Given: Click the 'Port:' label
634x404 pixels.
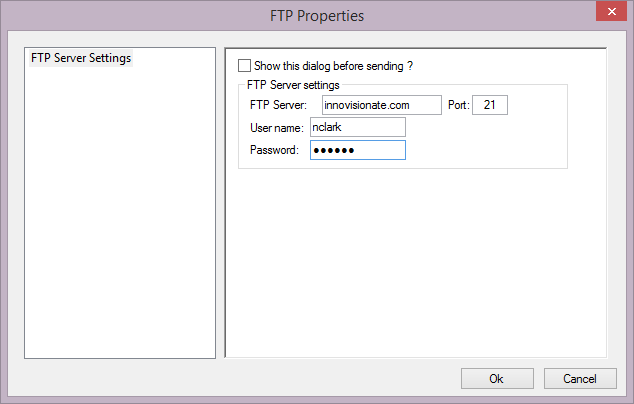Looking at the screenshot, I should [457, 105].
